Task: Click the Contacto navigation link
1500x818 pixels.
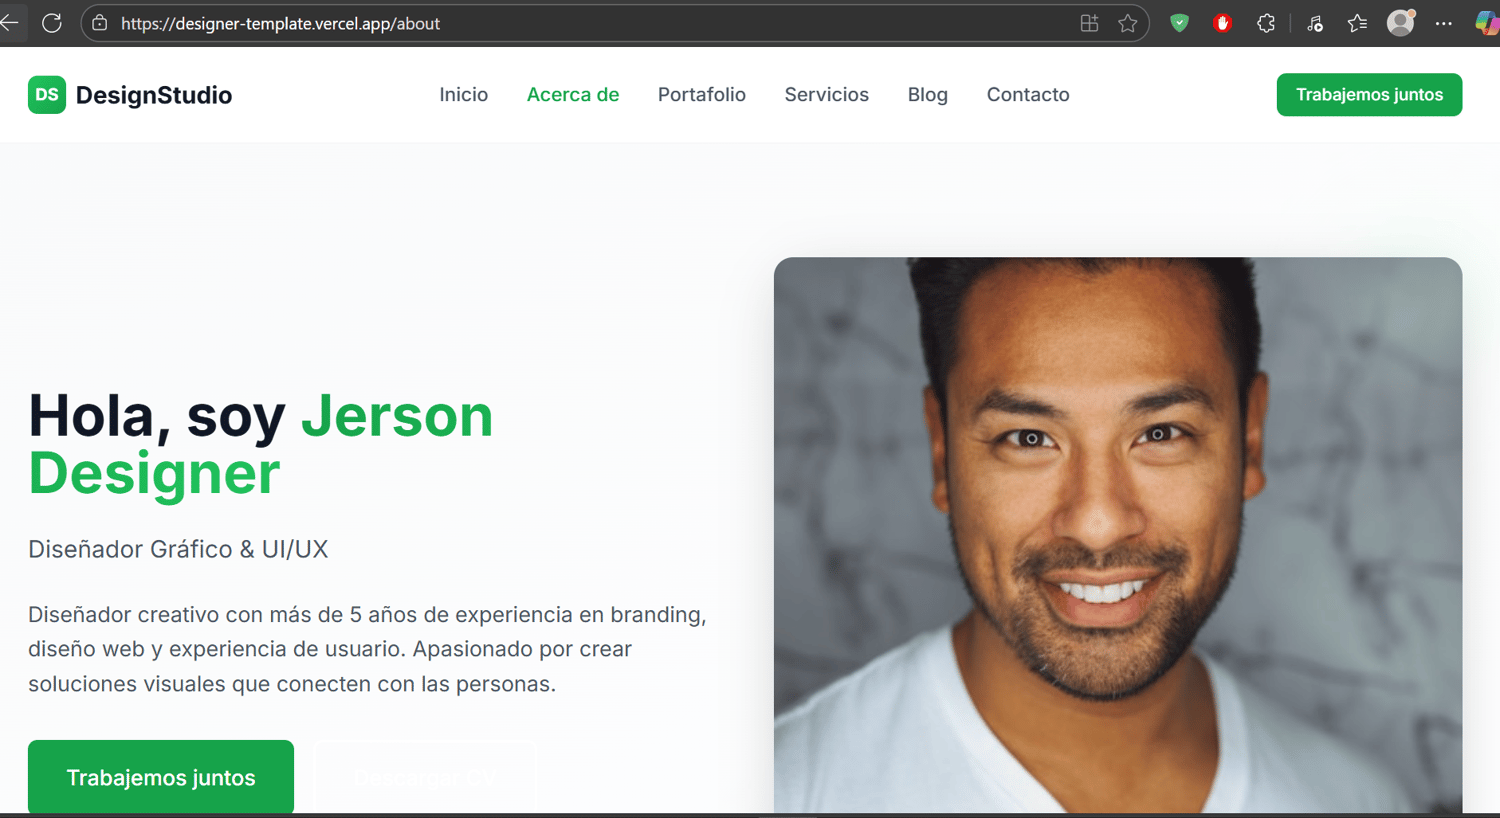Action: coord(1028,94)
